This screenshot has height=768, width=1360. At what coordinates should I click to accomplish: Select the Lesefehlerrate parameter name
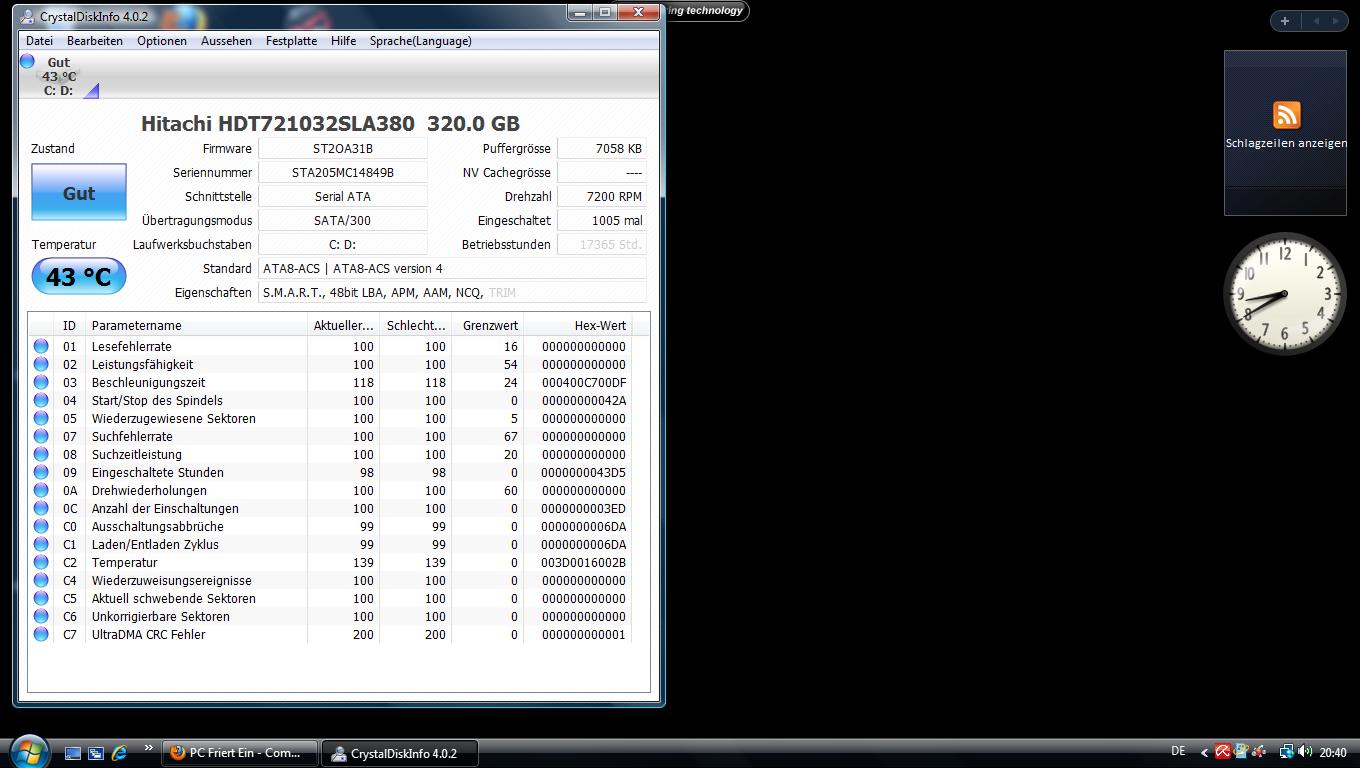tap(131, 346)
